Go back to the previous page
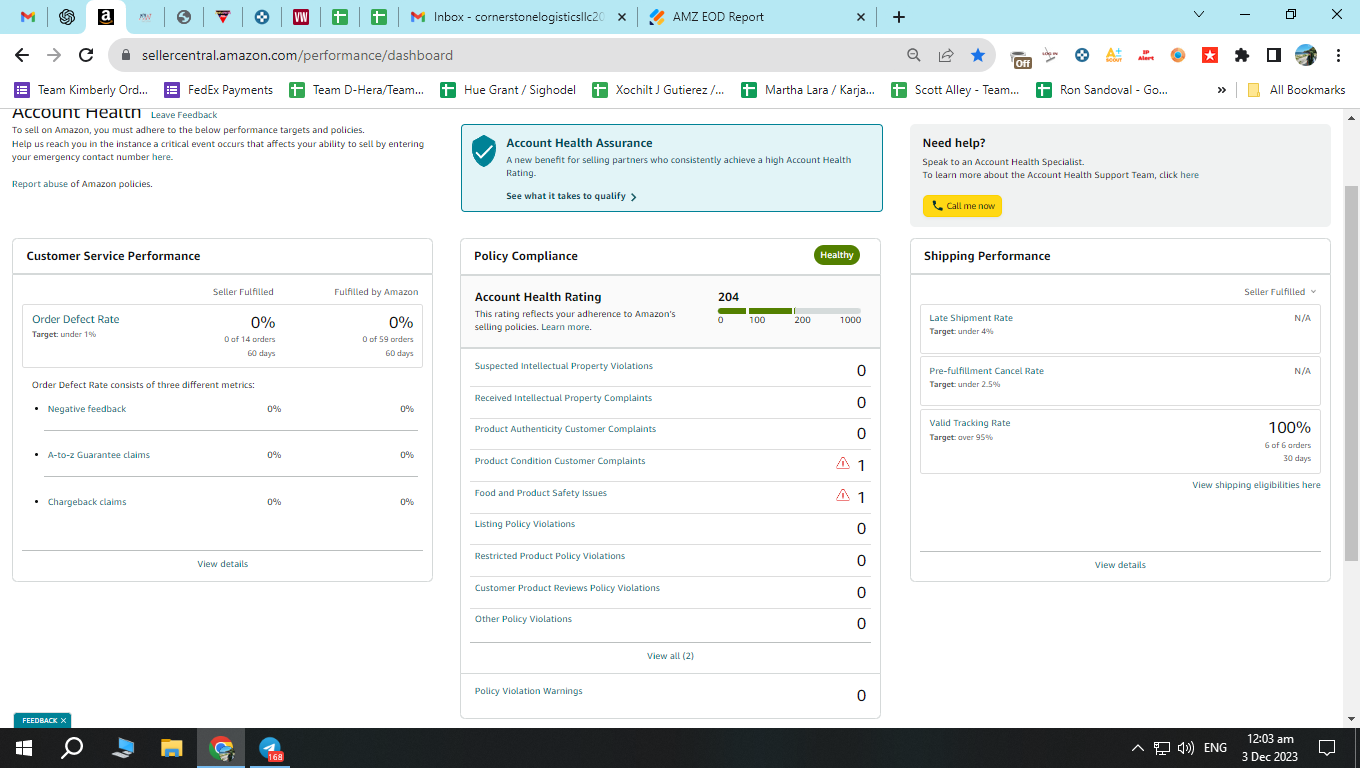The image size is (1360, 768). click(21, 55)
